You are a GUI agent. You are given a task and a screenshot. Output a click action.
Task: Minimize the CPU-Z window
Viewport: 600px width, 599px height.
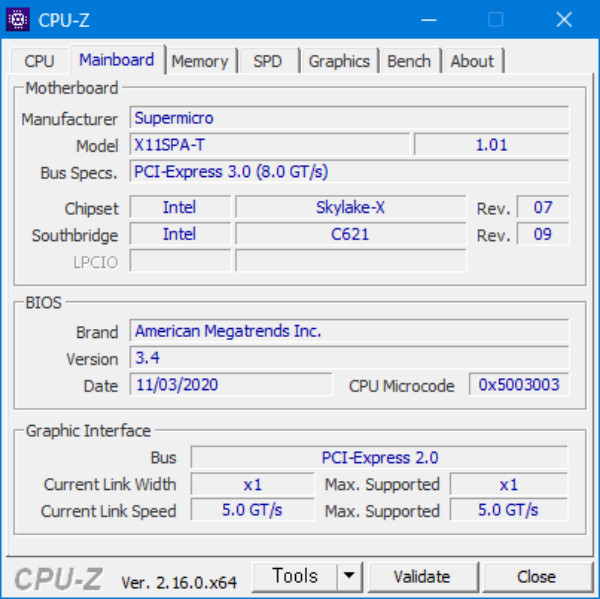pos(429,20)
